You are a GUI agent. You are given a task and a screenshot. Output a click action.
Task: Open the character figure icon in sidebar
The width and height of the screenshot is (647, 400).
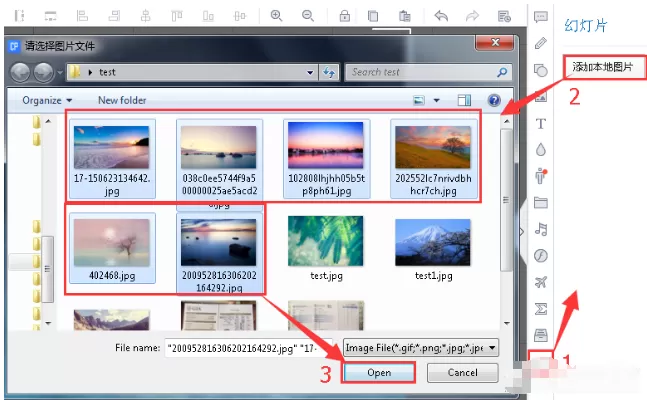(541, 176)
